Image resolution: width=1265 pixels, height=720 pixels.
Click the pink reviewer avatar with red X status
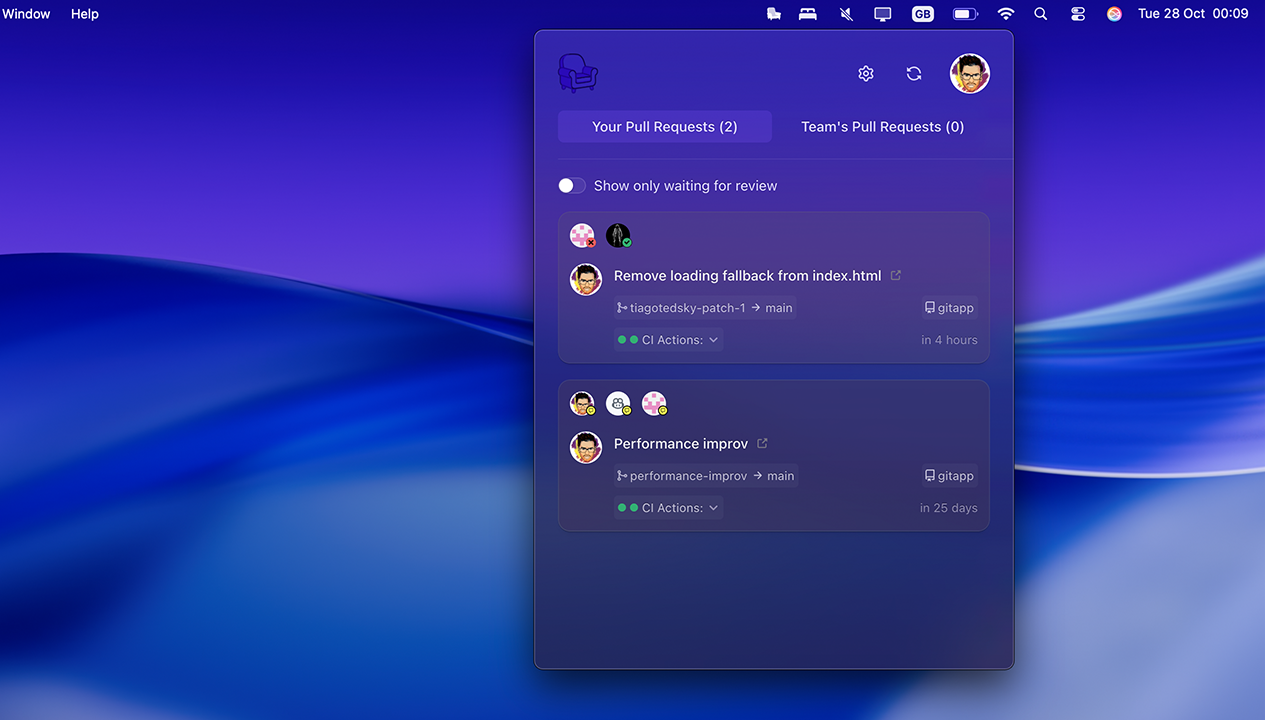[x=582, y=236]
